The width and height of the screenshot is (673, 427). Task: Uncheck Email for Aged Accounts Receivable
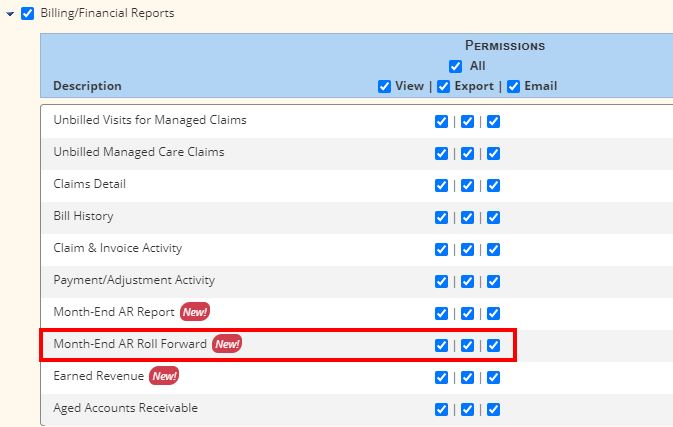pos(494,409)
